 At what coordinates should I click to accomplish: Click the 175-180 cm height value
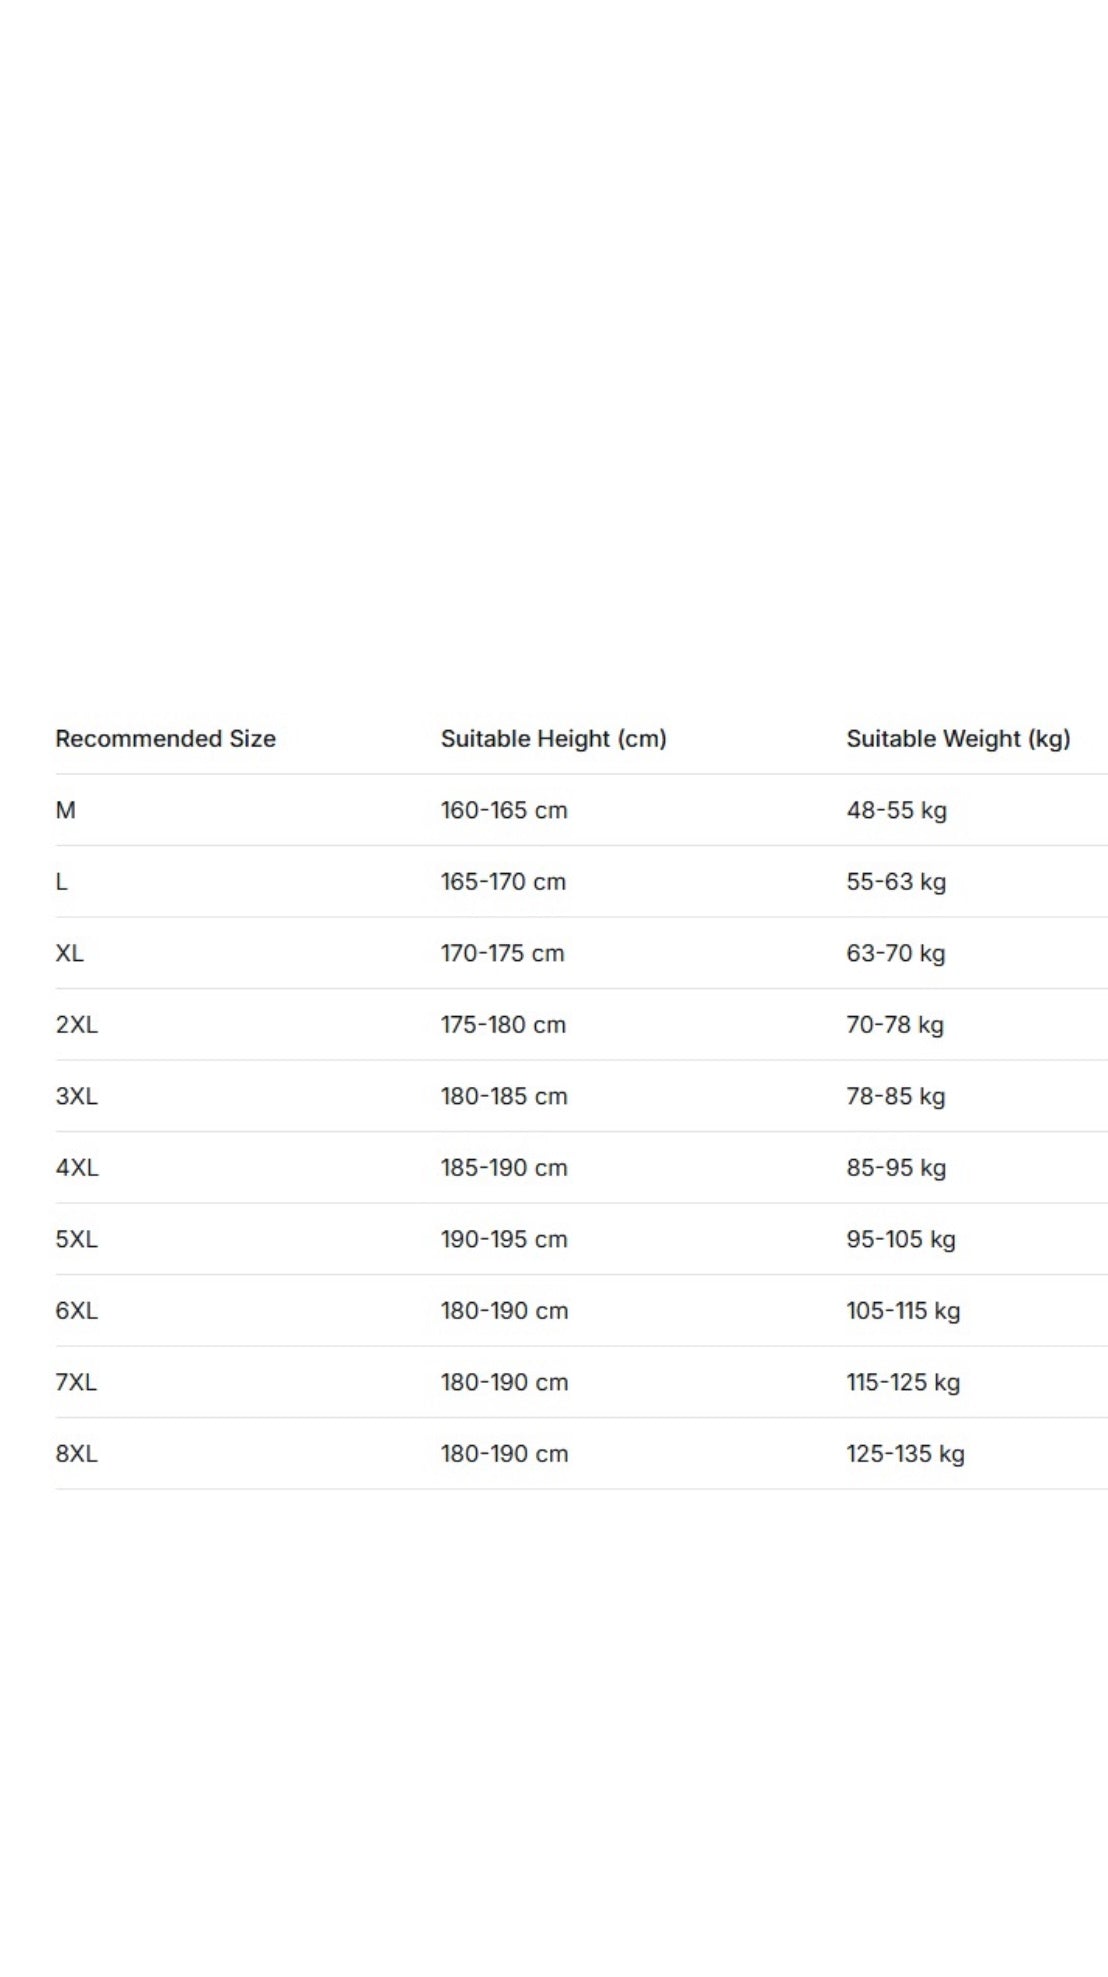point(503,1025)
